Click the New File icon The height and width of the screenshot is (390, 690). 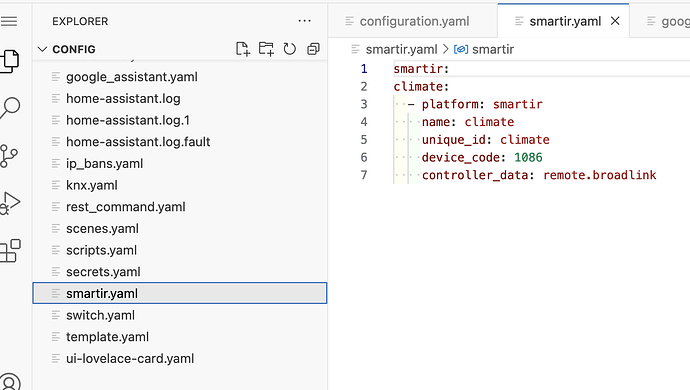pos(242,49)
